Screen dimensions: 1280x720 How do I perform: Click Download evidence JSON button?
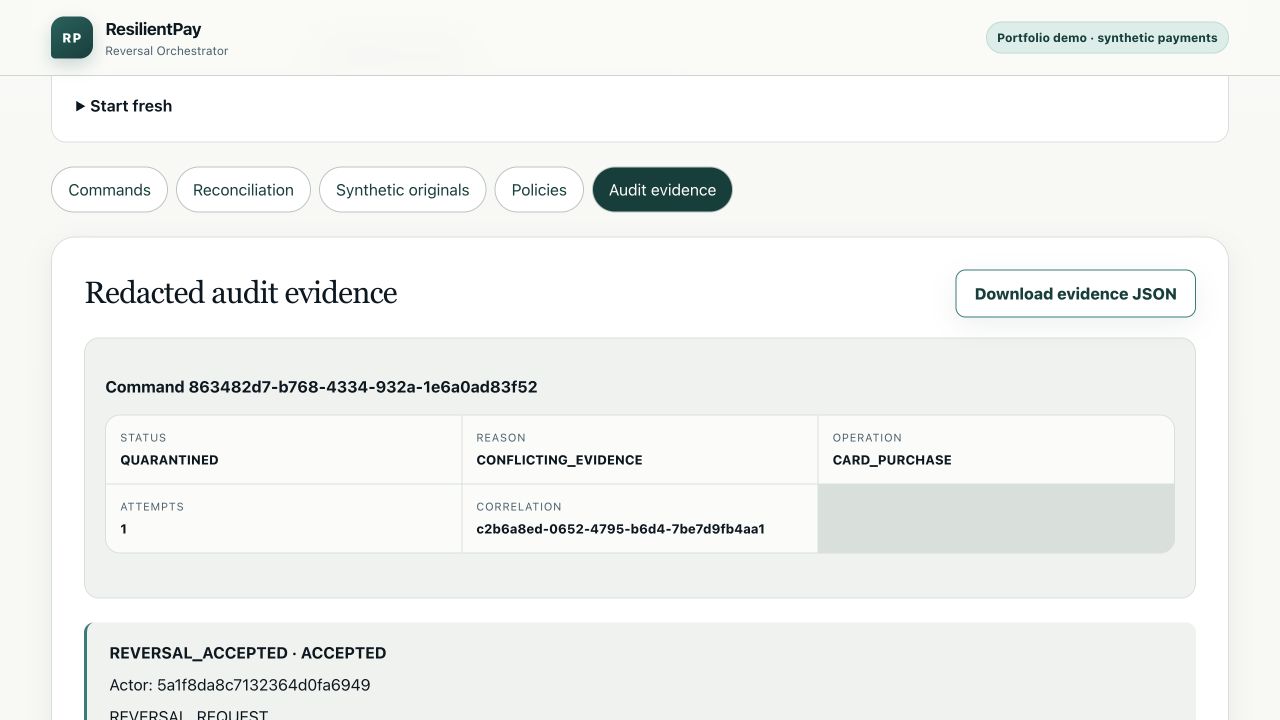pyautogui.click(x=1075, y=294)
